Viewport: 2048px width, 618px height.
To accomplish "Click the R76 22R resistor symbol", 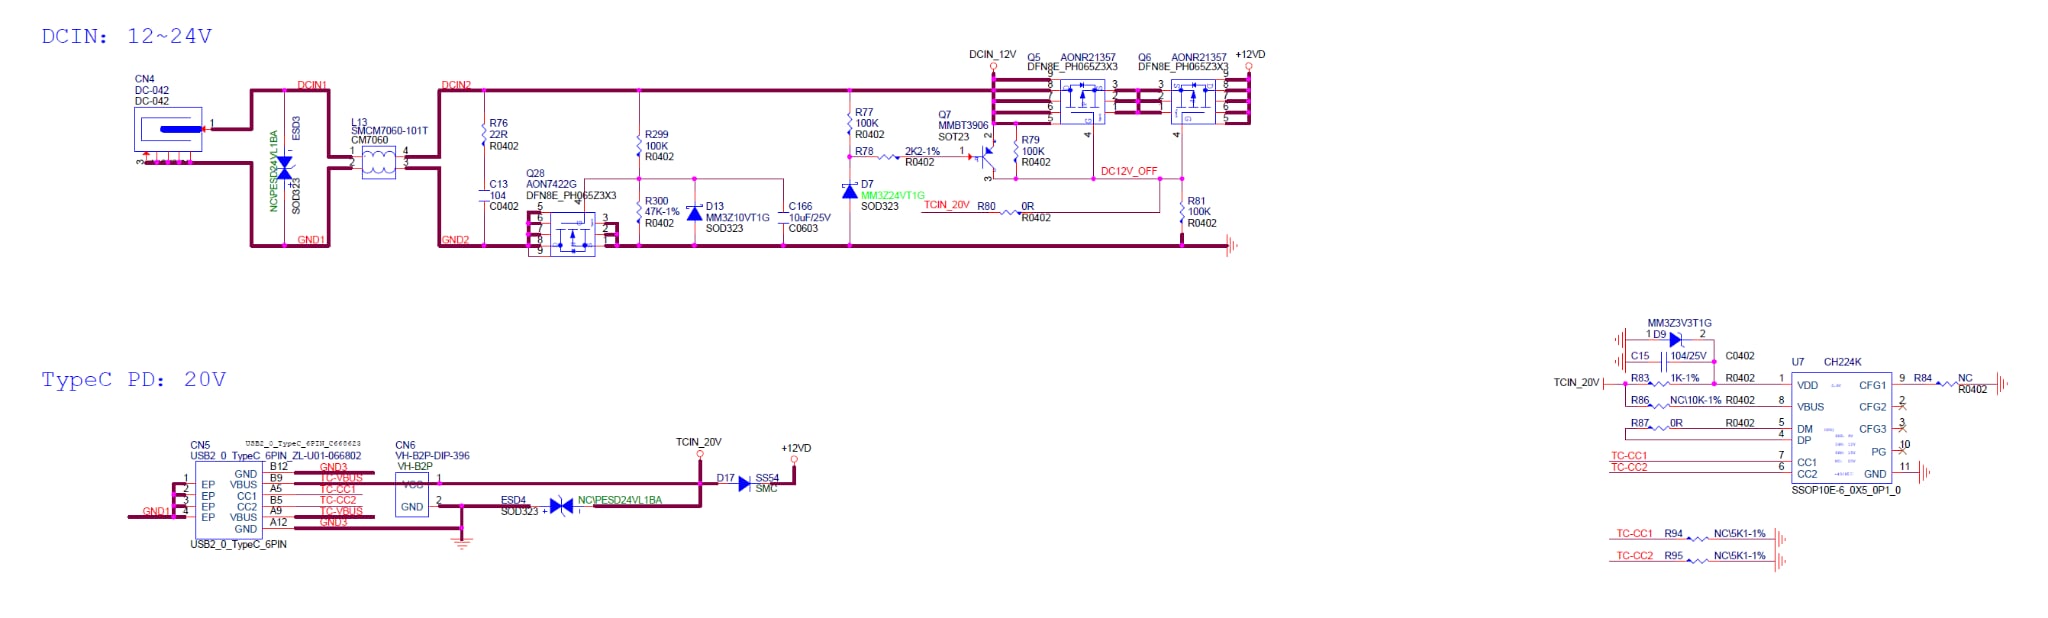I will 484,131.
